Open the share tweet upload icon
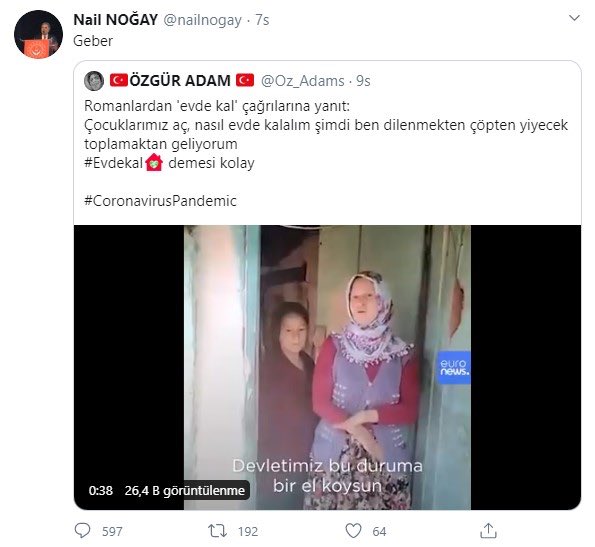The width and height of the screenshot is (595, 547). pos(488,530)
